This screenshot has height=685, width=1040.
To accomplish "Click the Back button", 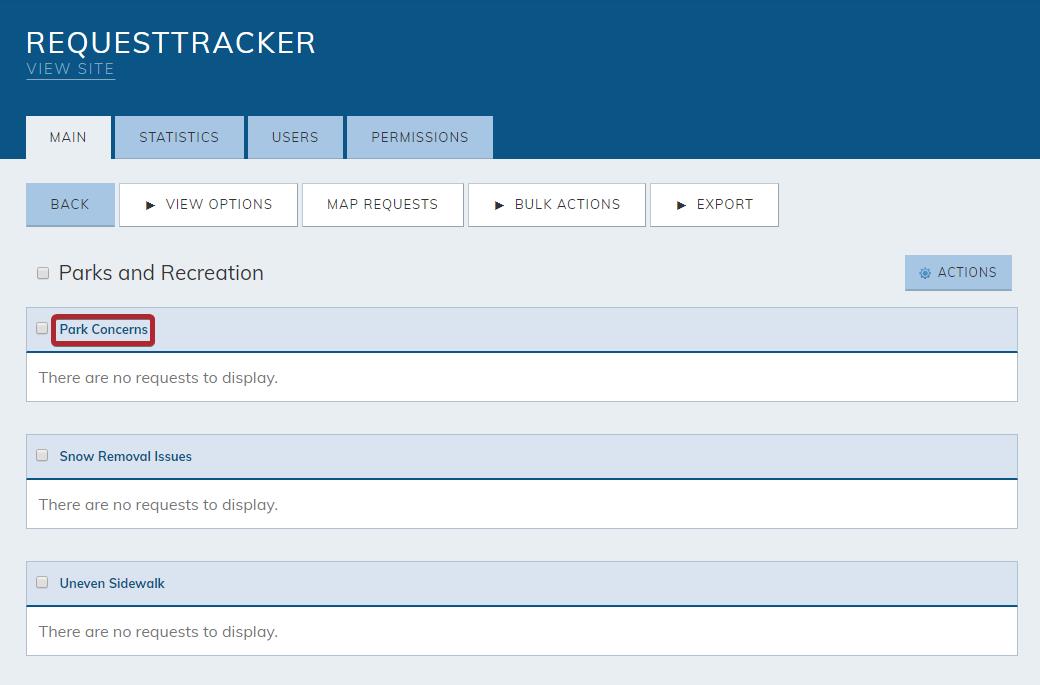I will click(70, 205).
